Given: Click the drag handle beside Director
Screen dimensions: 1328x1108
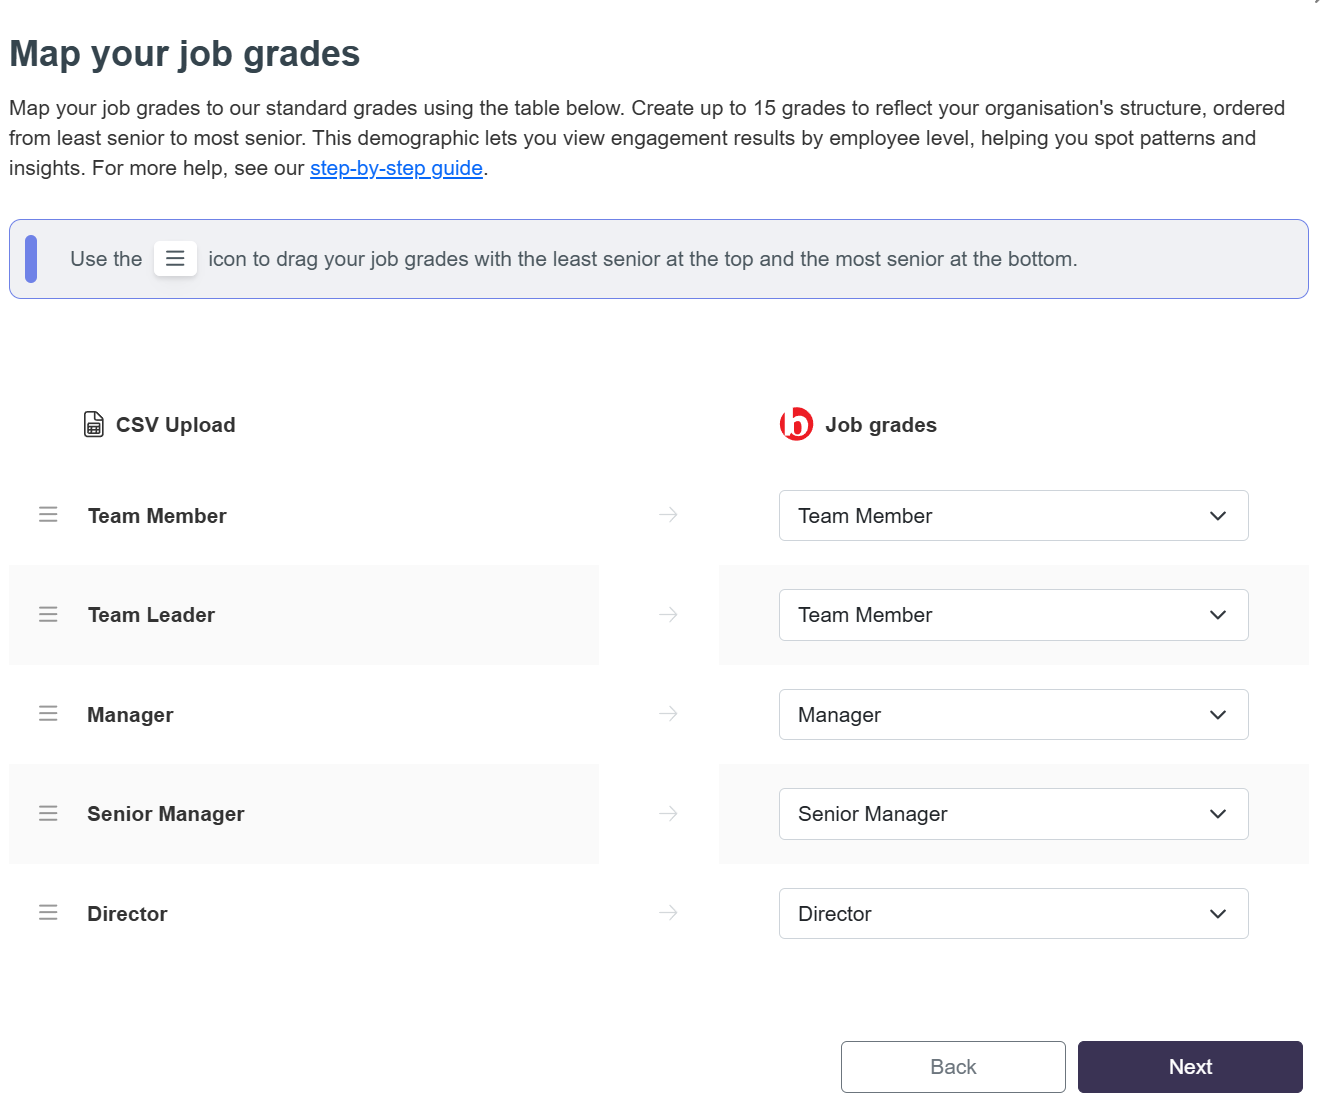Looking at the screenshot, I should pyautogui.click(x=48, y=912).
